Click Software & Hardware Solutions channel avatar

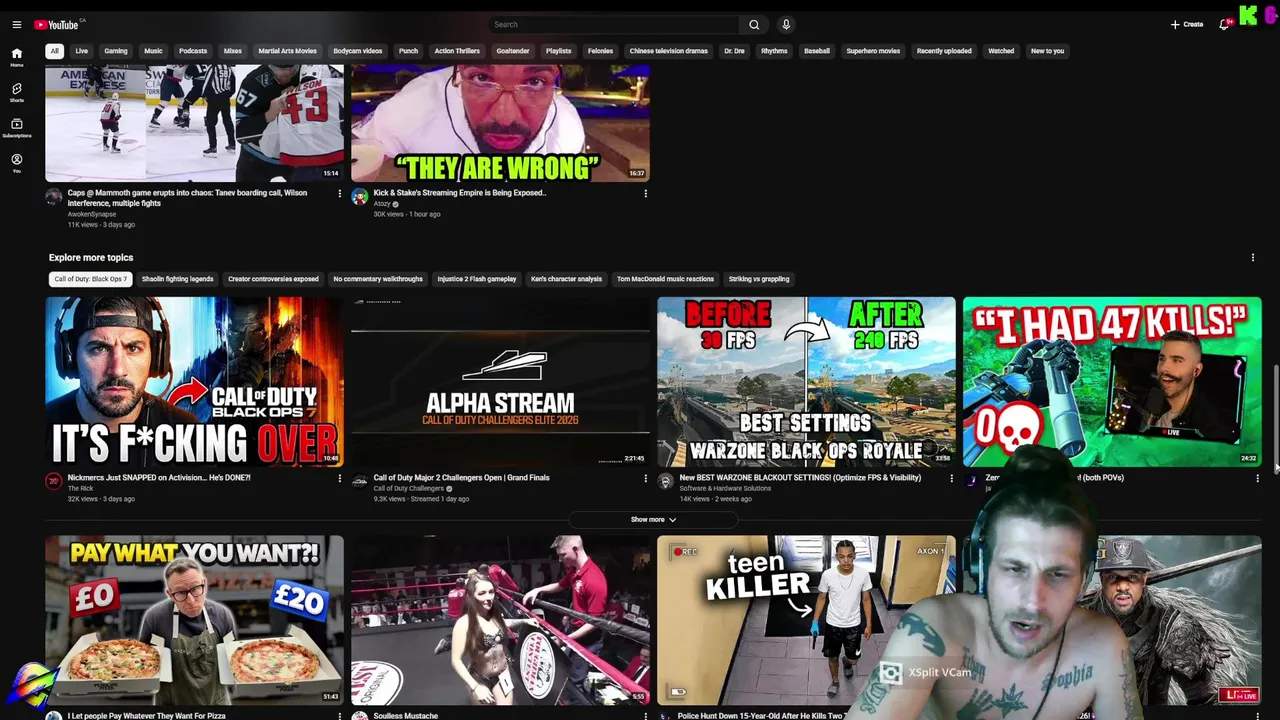point(666,482)
